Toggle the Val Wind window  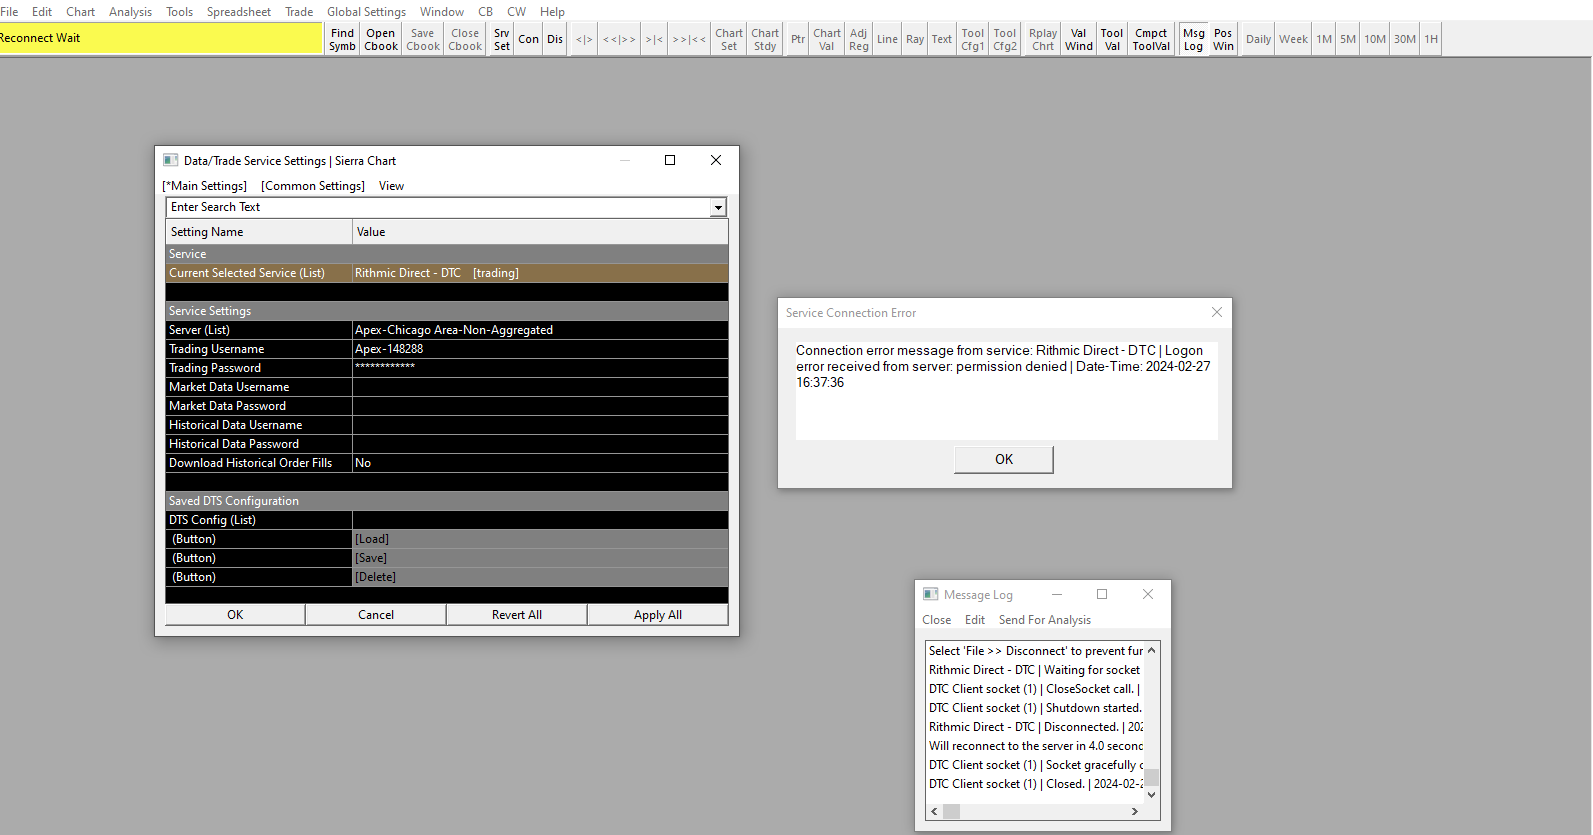[x=1079, y=39]
